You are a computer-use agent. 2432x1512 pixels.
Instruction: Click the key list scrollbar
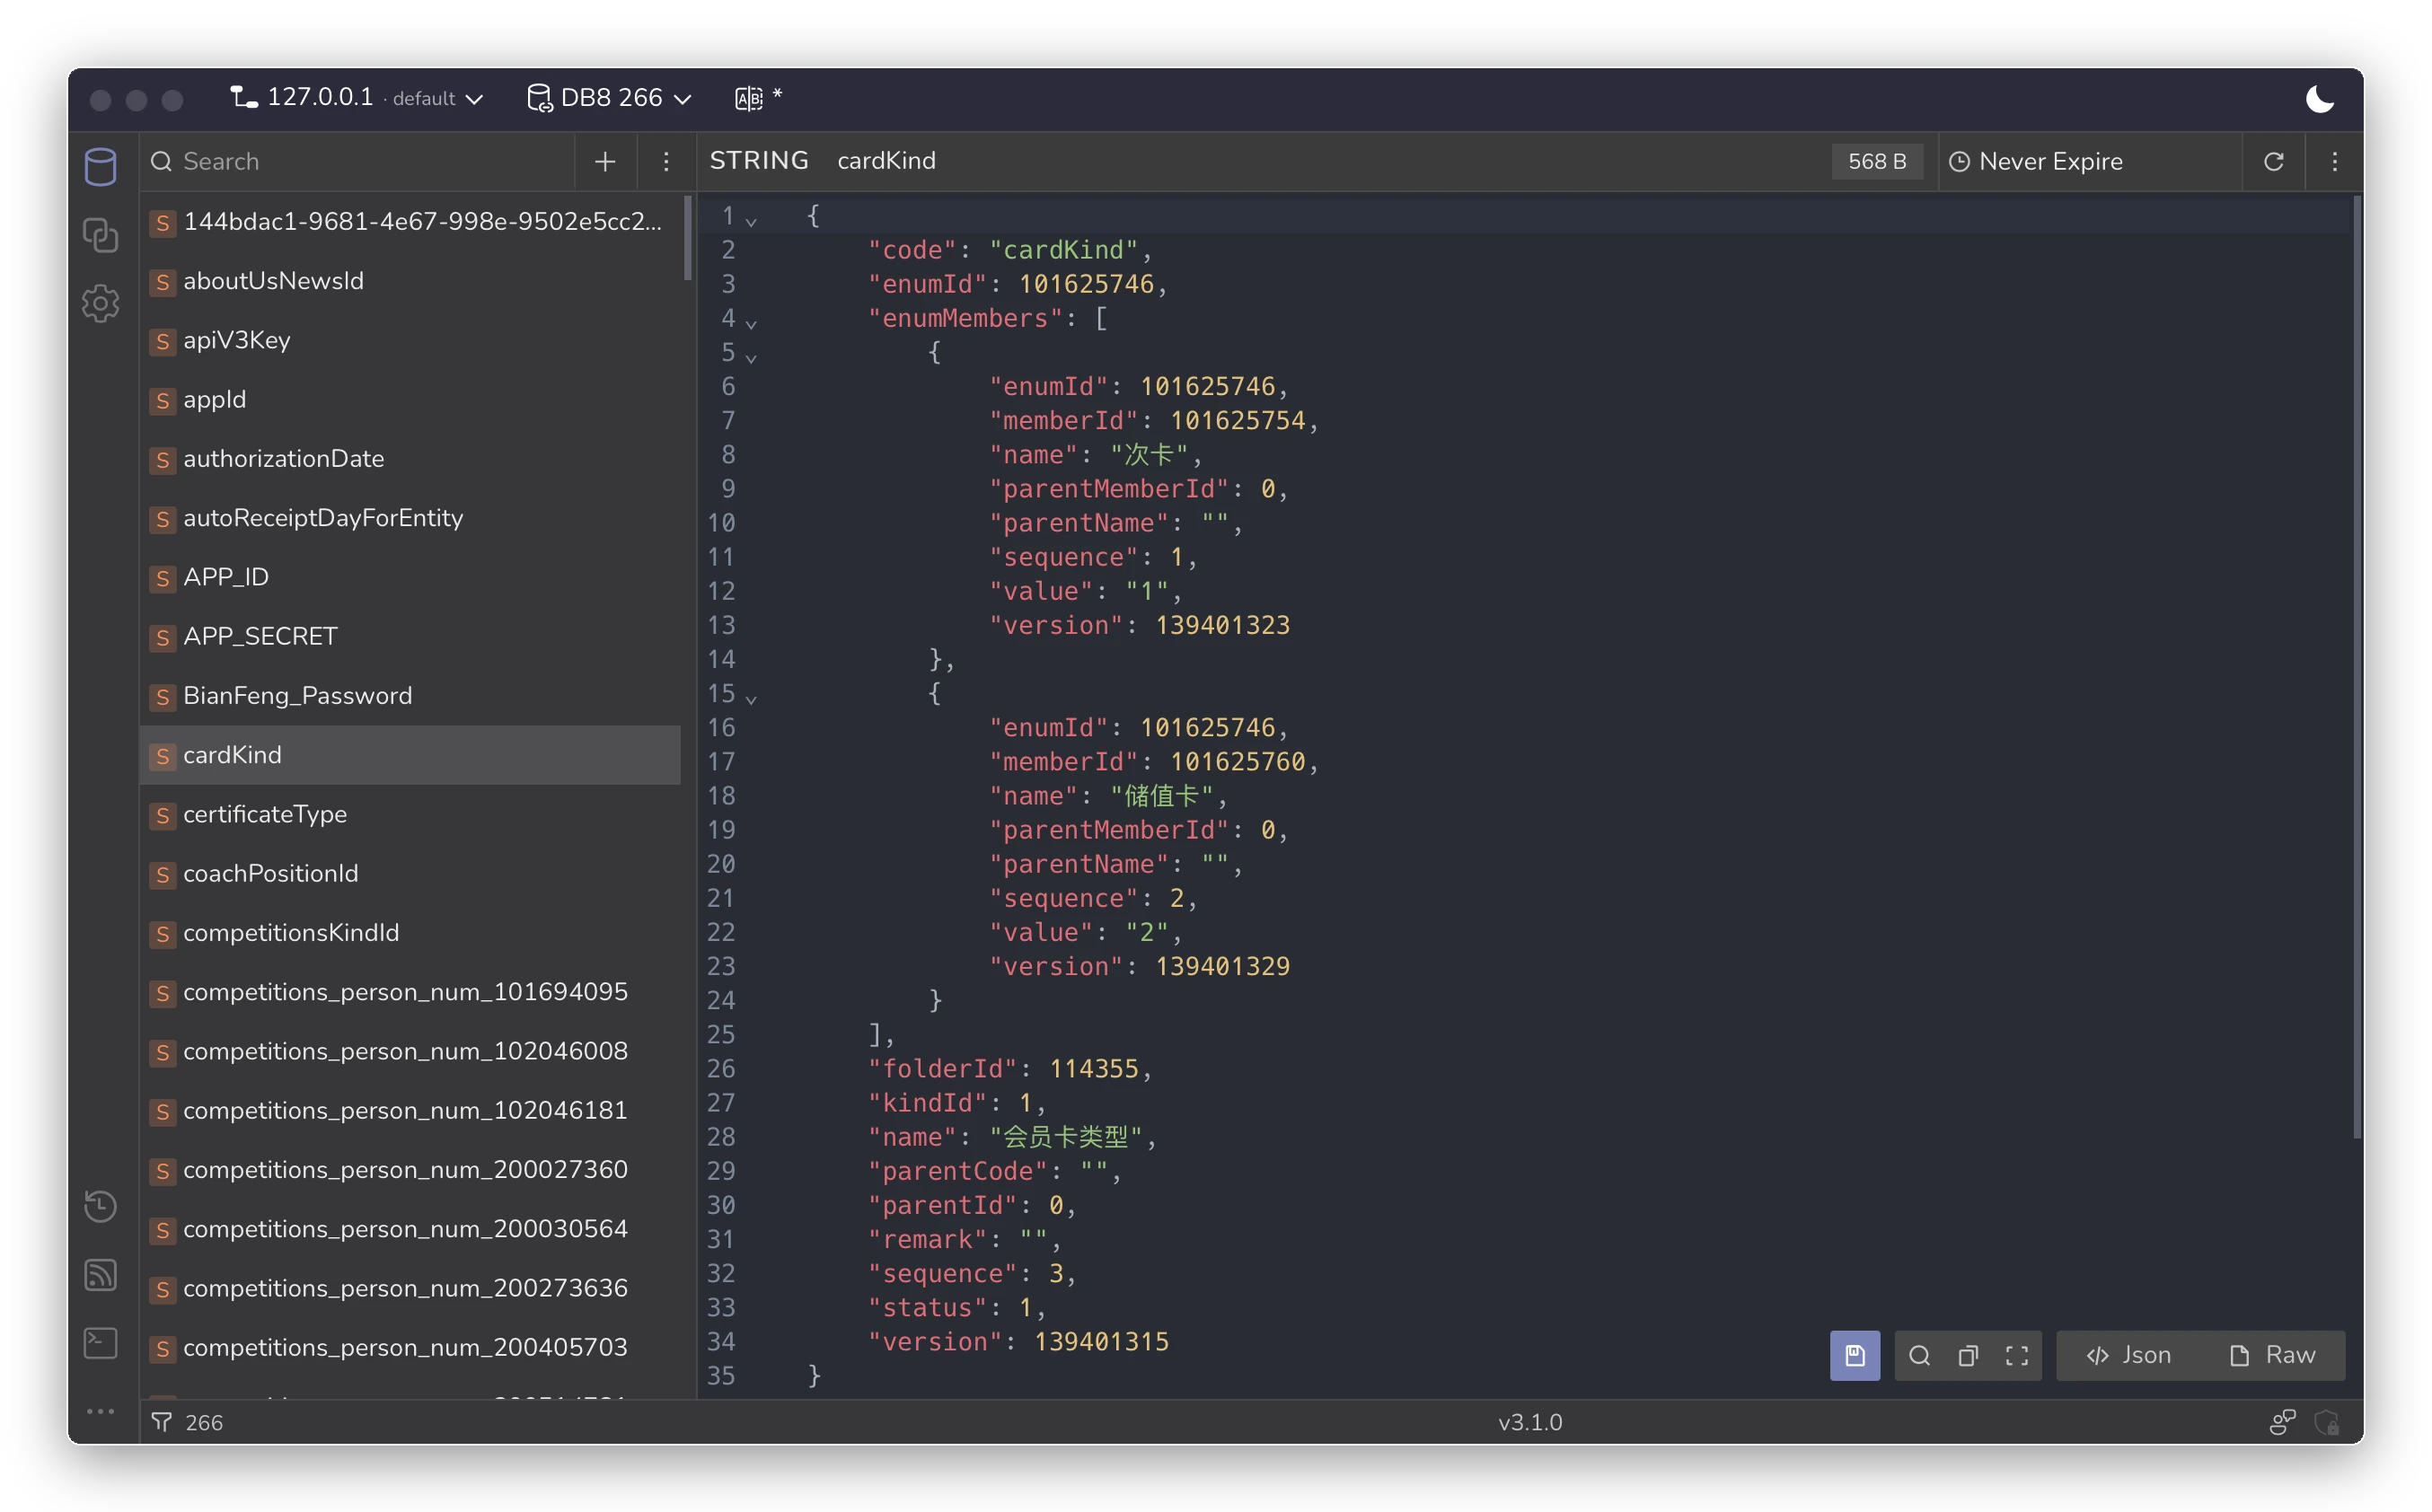point(688,238)
